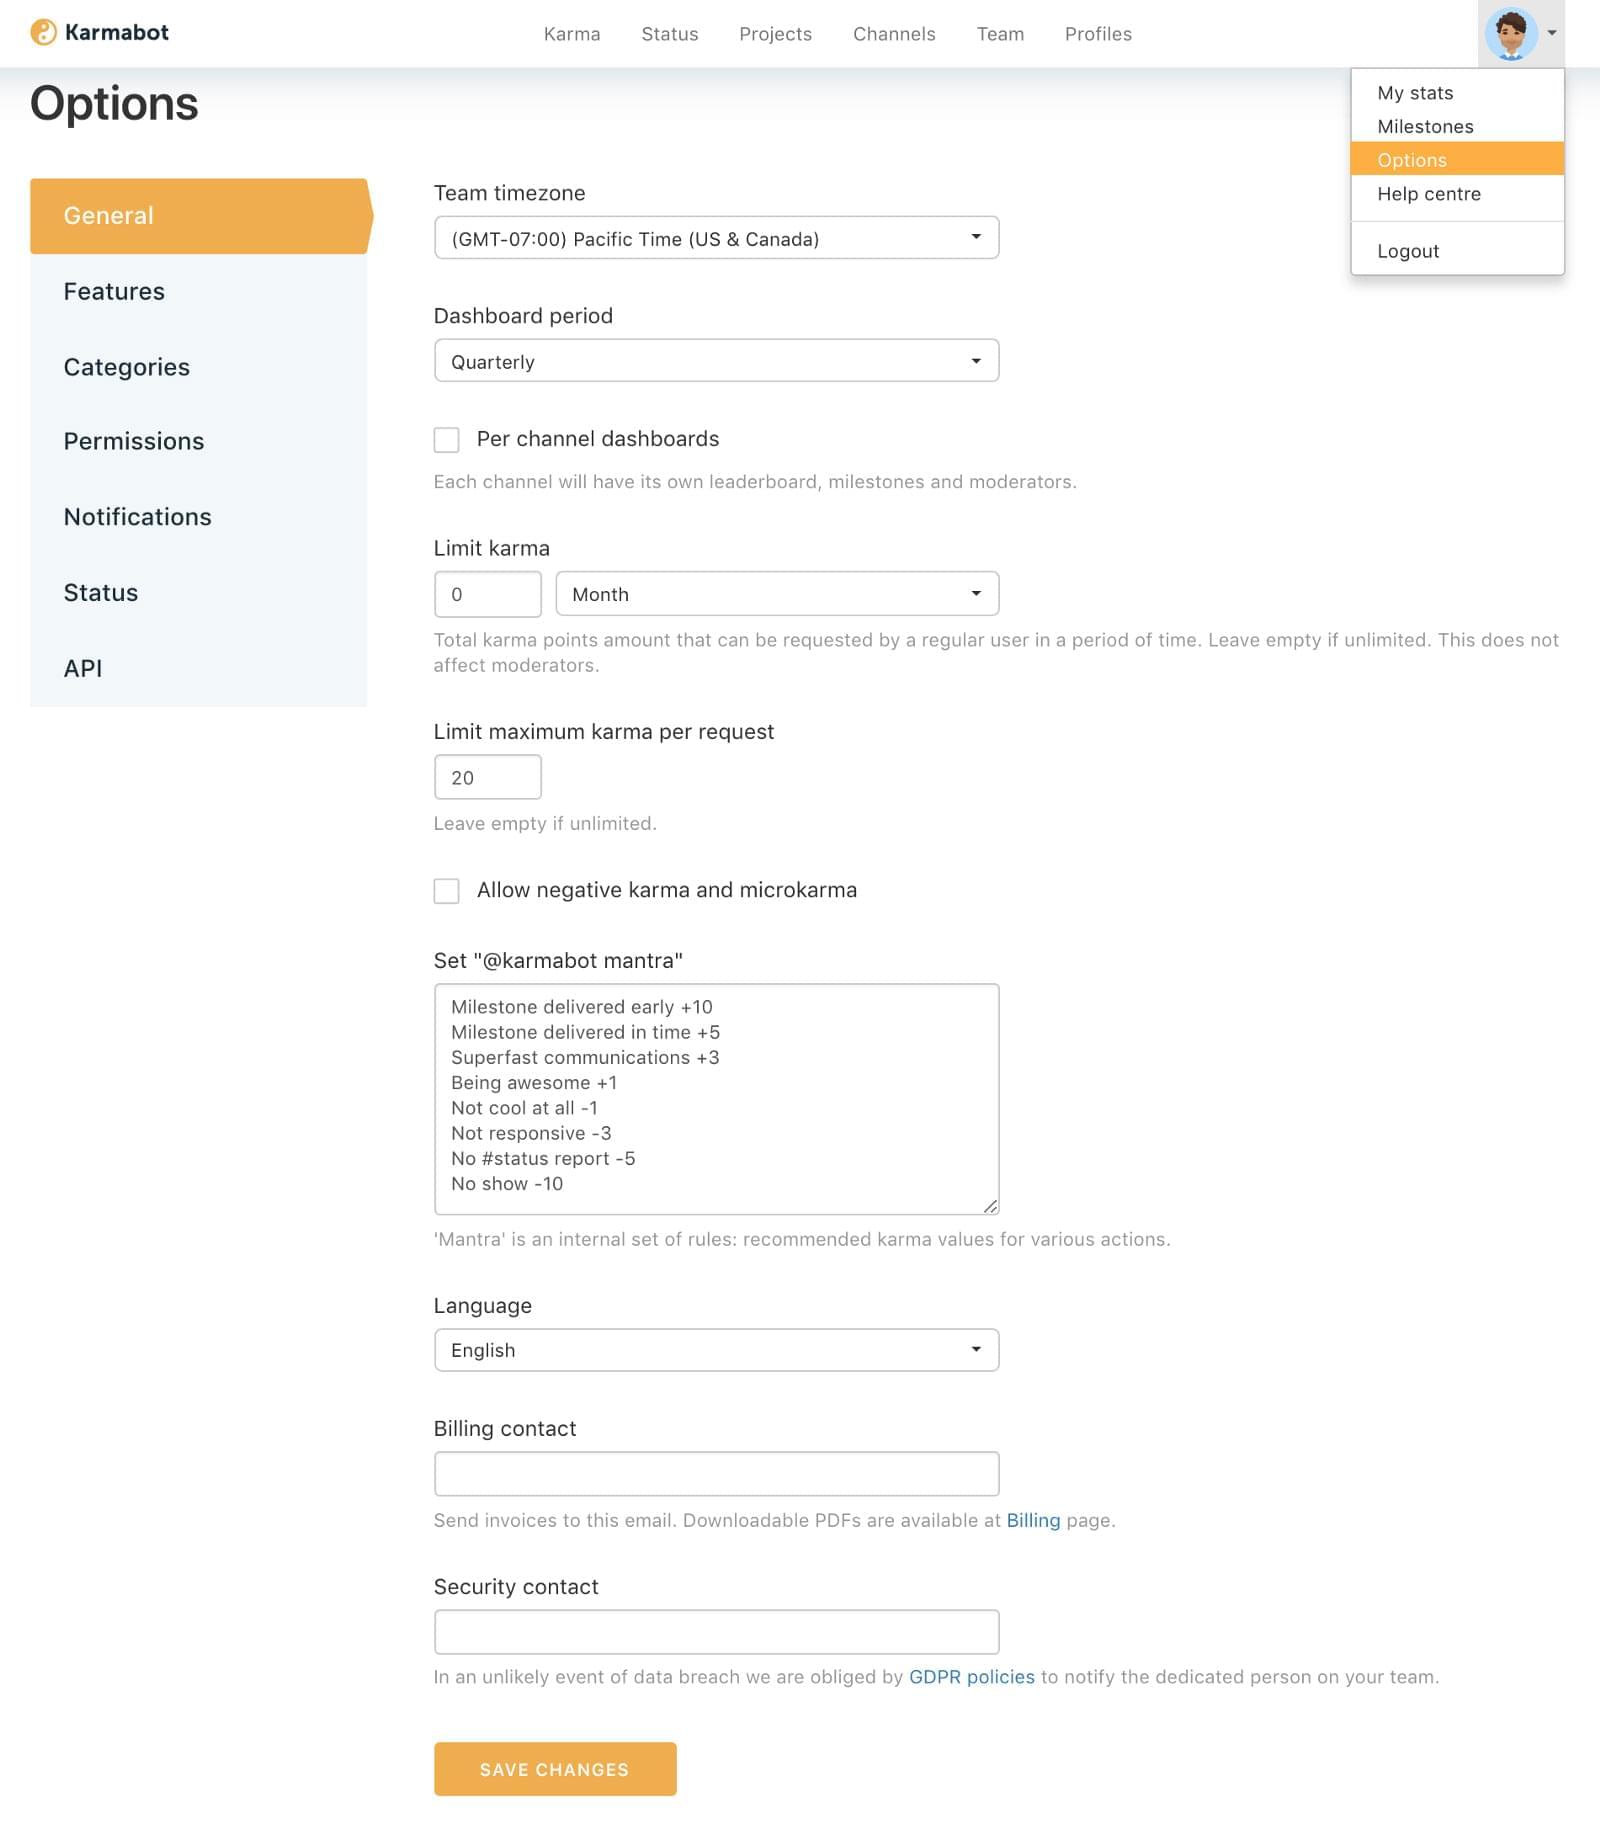The height and width of the screenshot is (1839, 1600).
Task: Select Logout from the user menu
Action: 1408,250
